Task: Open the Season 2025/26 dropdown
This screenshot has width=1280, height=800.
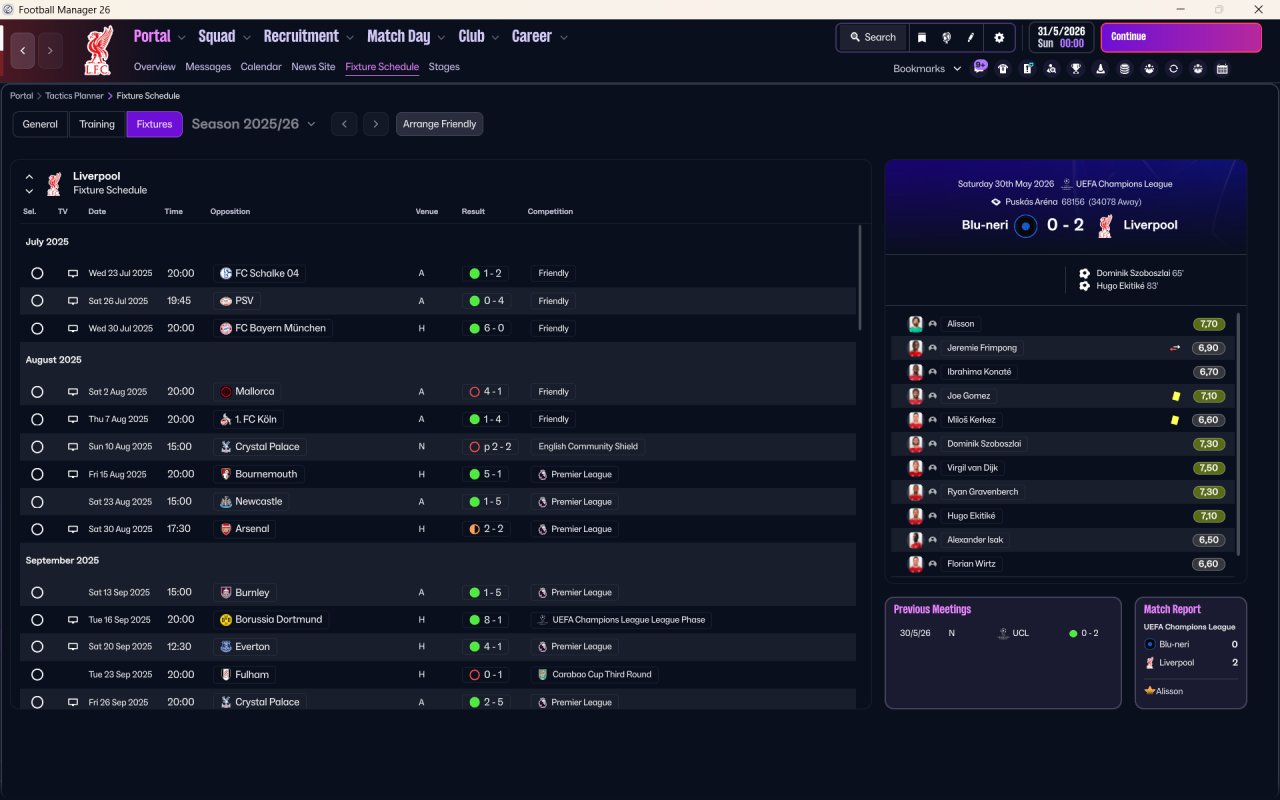Action: (x=253, y=124)
